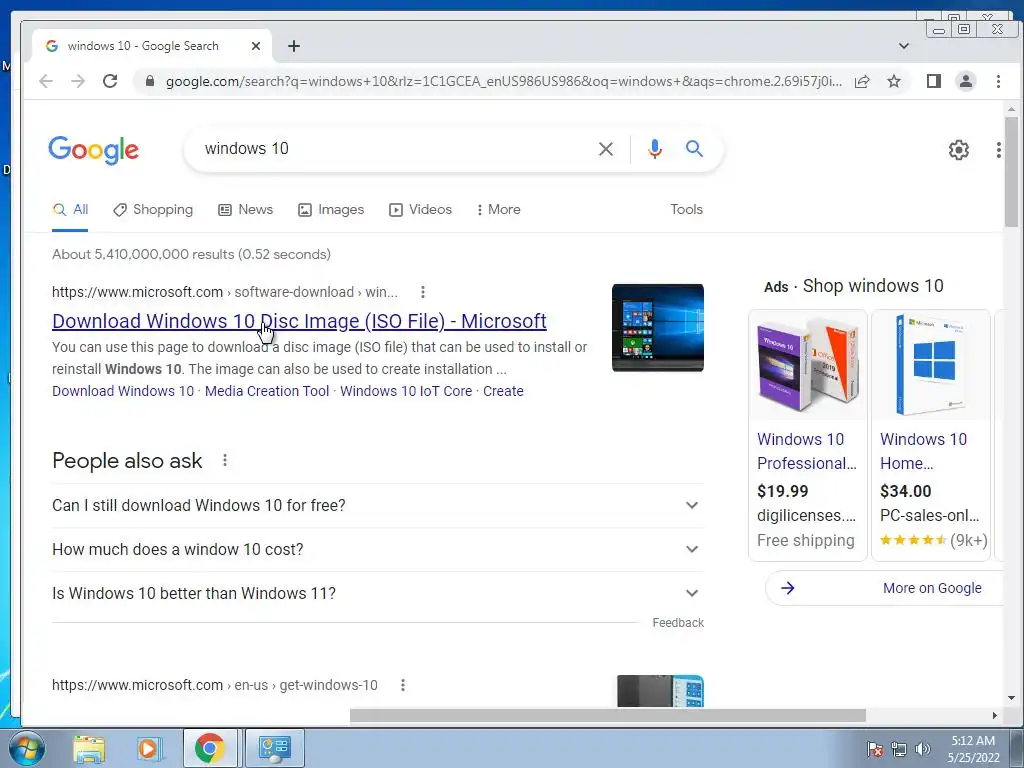The height and width of the screenshot is (768, 1024).
Task: Click the horizontal scrollbar right arrow
Action: pos(995,716)
